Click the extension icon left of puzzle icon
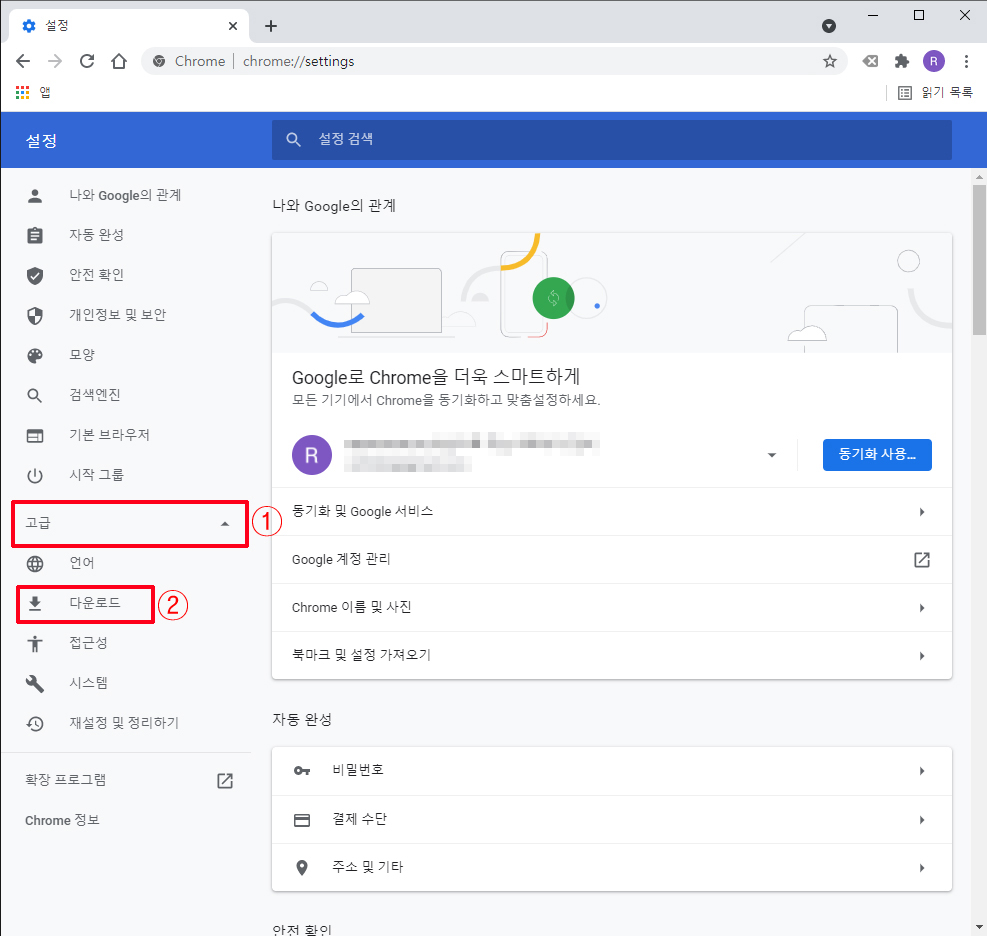The height and width of the screenshot is (936, 987). click(x=870, y=61)
